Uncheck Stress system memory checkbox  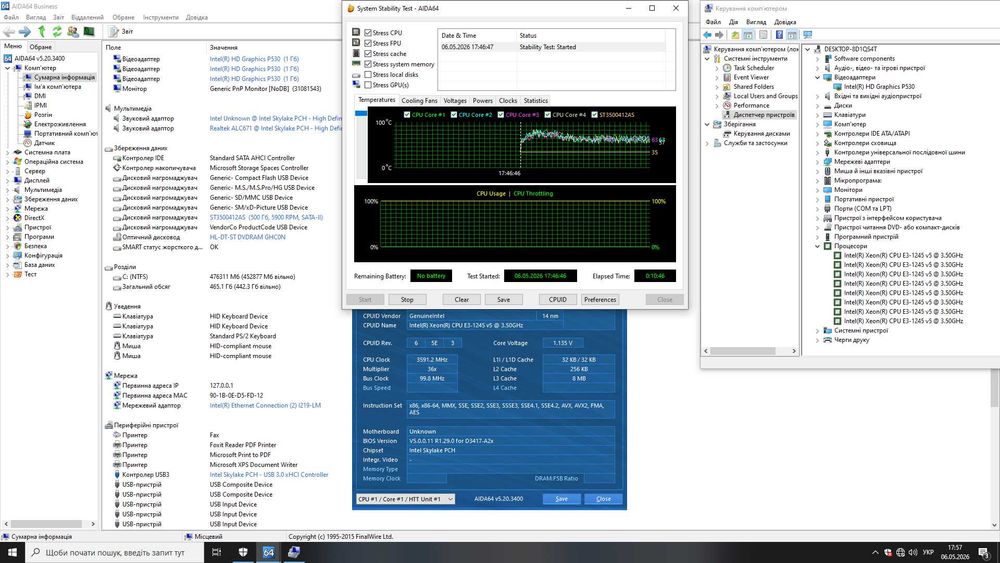[x=368, y=64]
